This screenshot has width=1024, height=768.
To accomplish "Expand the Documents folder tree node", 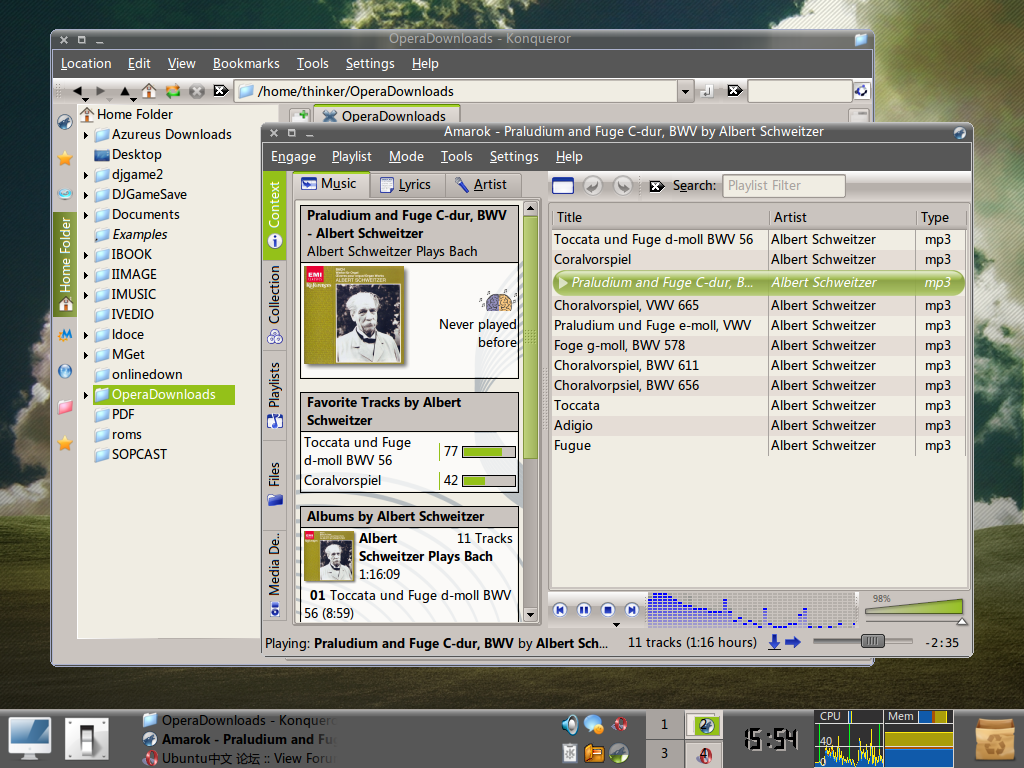I will (86, 215).
